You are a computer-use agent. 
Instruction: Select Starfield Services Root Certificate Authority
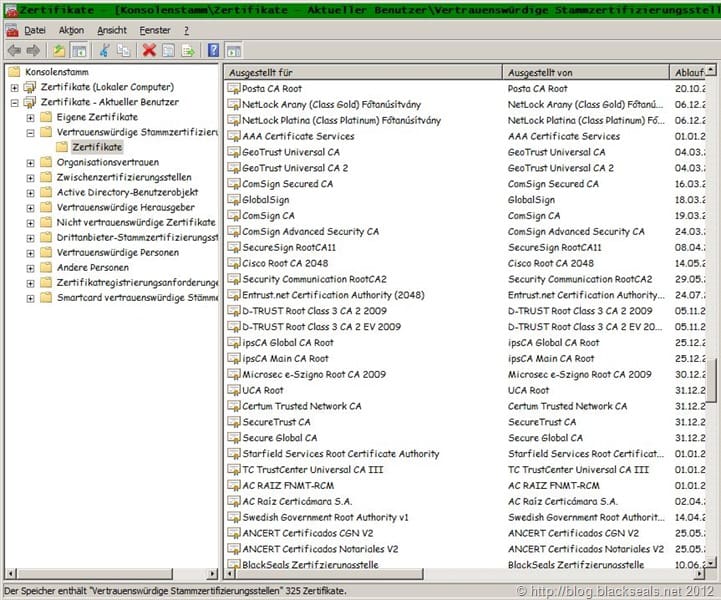pos(341,454)
